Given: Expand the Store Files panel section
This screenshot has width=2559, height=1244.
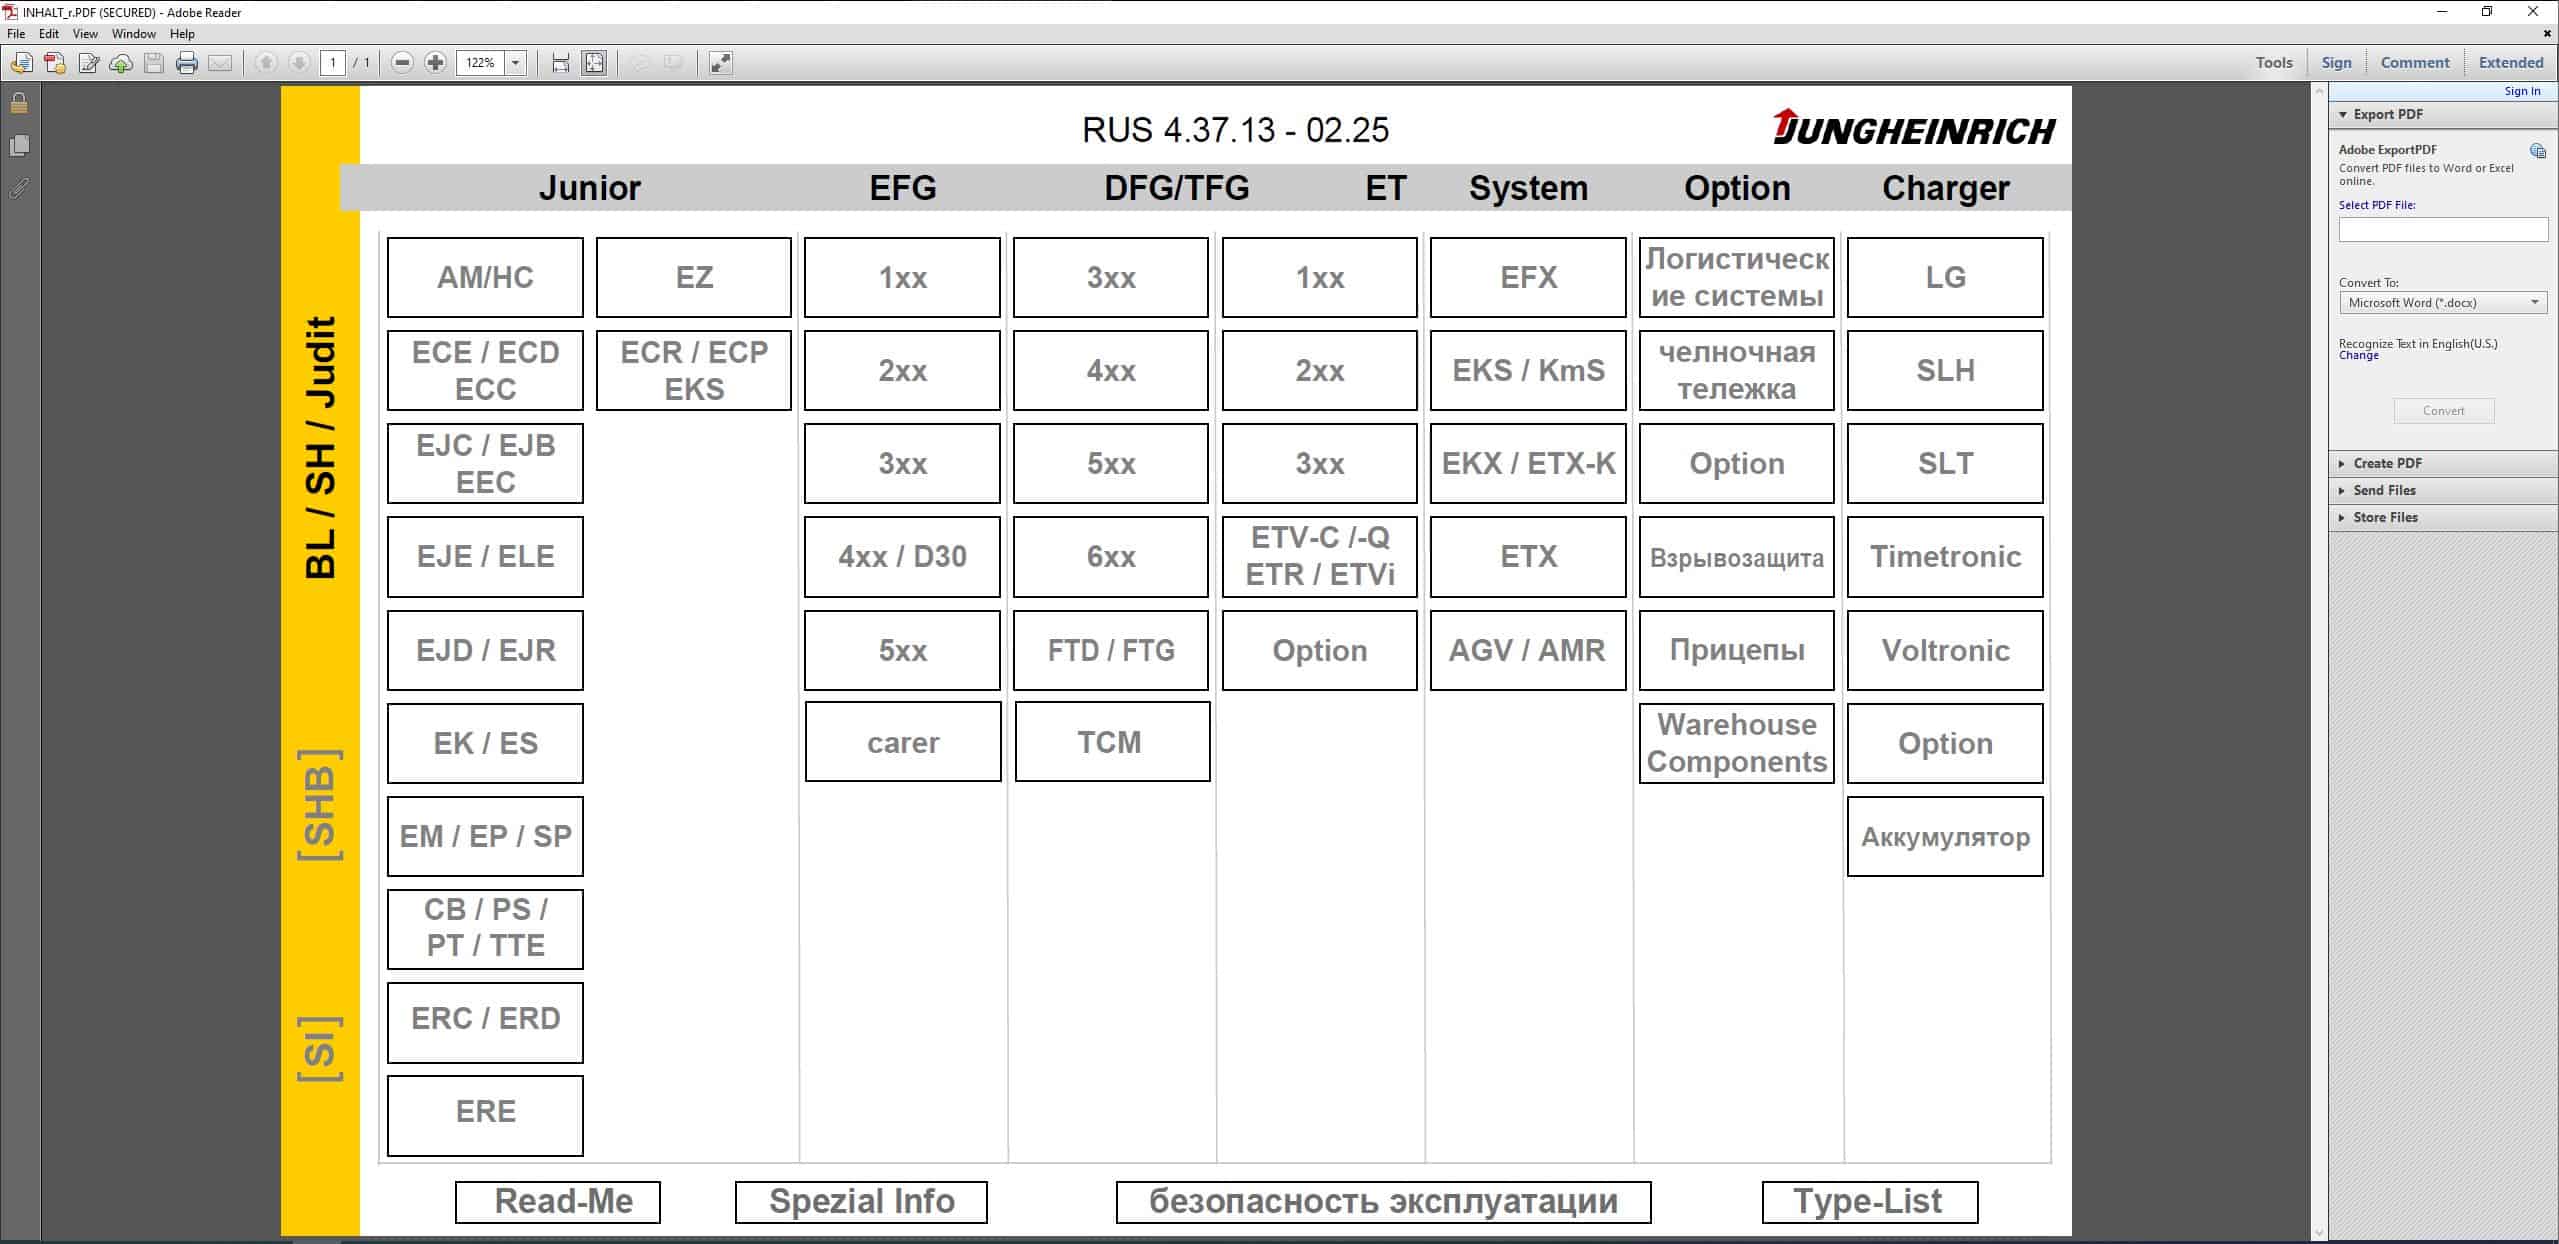Looking at the screenshot, I should tap(2343, 518).
